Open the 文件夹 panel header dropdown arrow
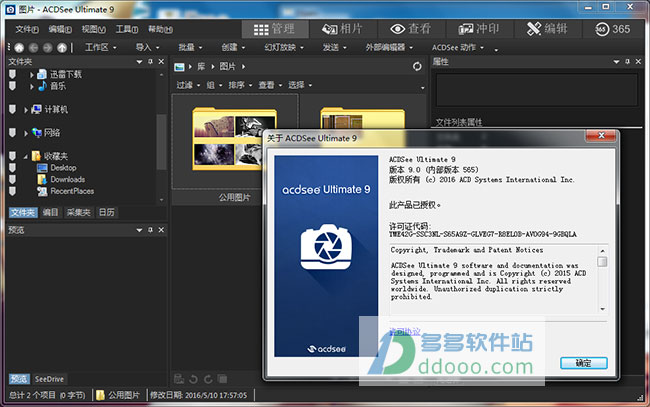650x407 pixels. coord(139,62)
